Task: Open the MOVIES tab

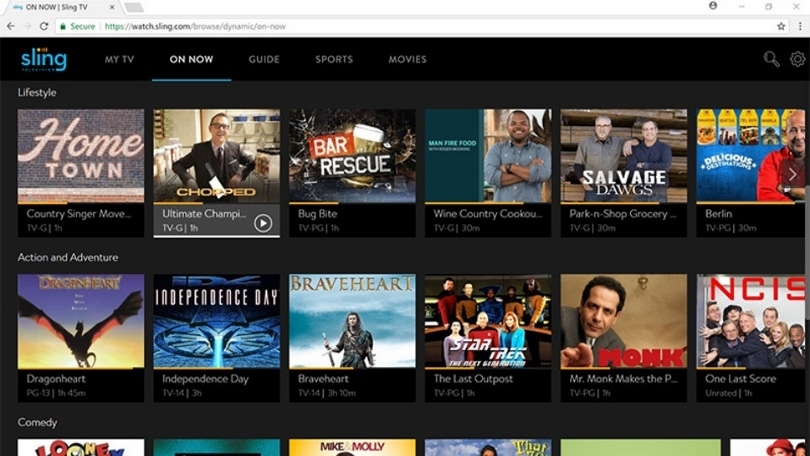Action: [x=408, y=59]
